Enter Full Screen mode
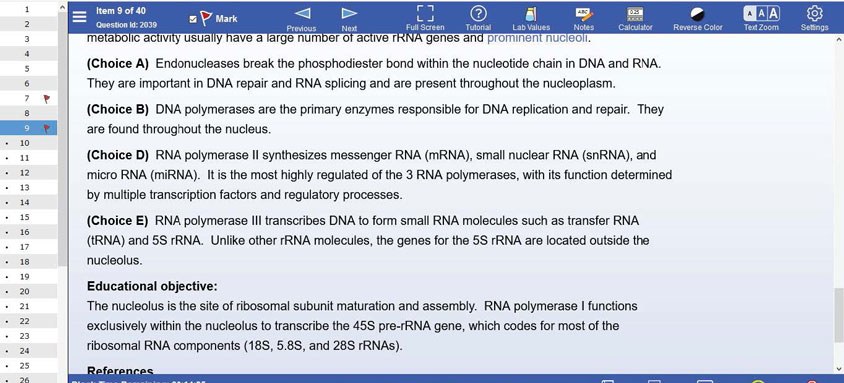 click(425, 18)
